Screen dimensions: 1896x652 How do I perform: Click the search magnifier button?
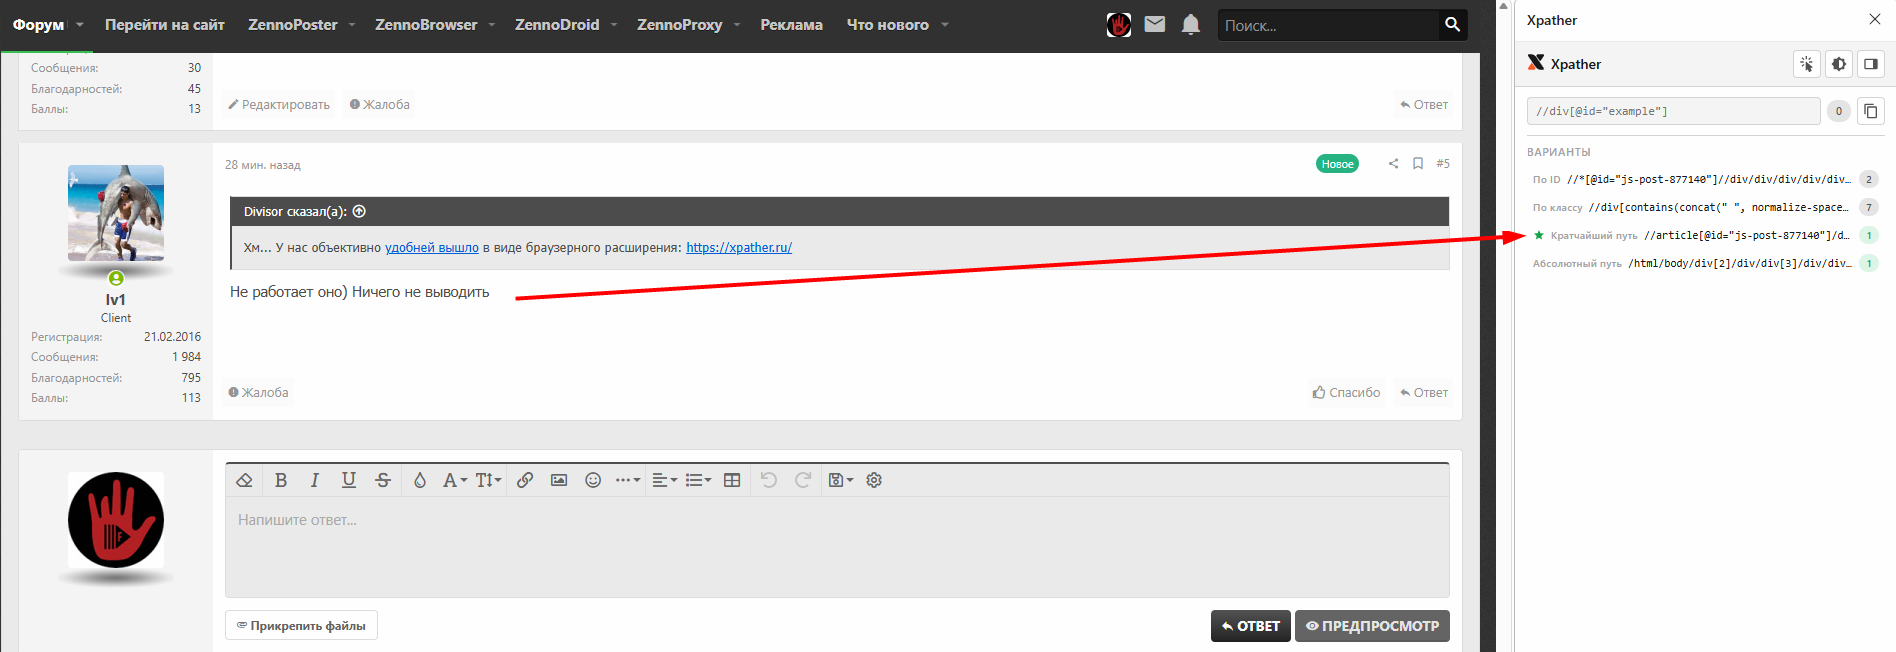click(1453, 25)
